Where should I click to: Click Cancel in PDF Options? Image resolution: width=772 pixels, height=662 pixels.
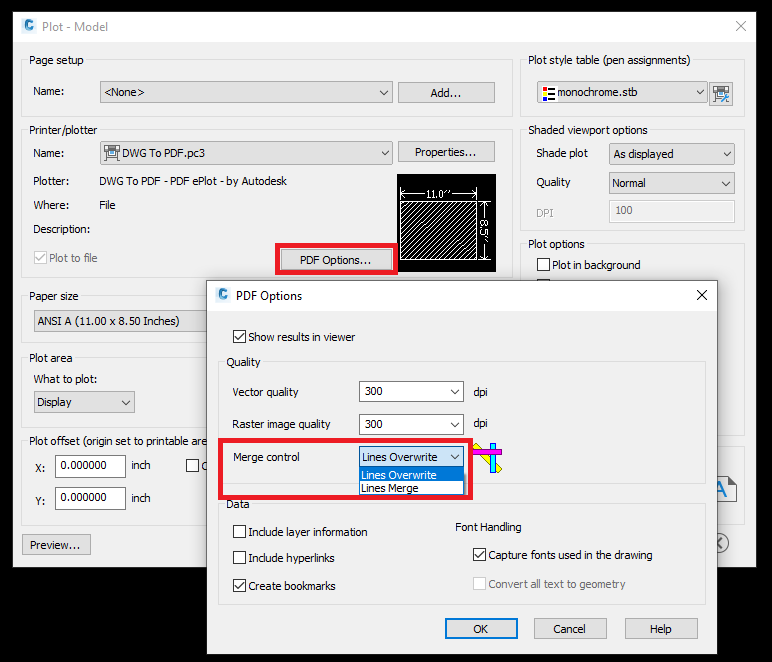(x=570, y=629)
